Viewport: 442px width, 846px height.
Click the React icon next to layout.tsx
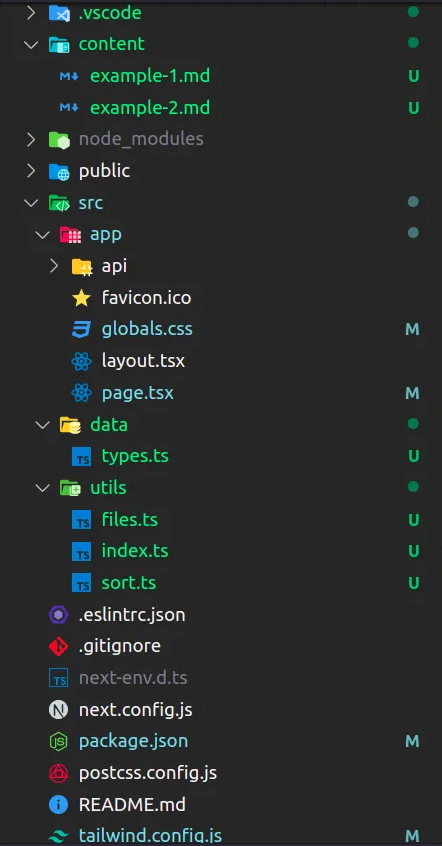[x=81, y=361]
